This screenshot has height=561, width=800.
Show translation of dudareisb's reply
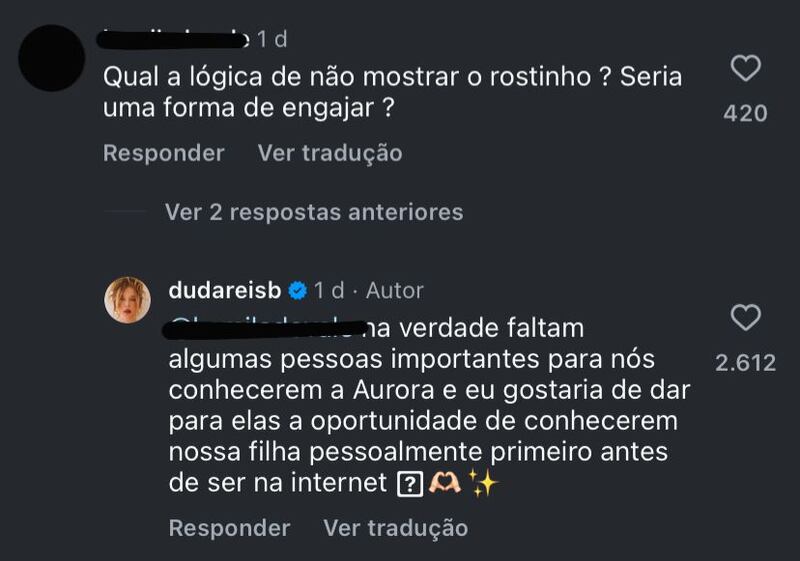click(395, 527)
